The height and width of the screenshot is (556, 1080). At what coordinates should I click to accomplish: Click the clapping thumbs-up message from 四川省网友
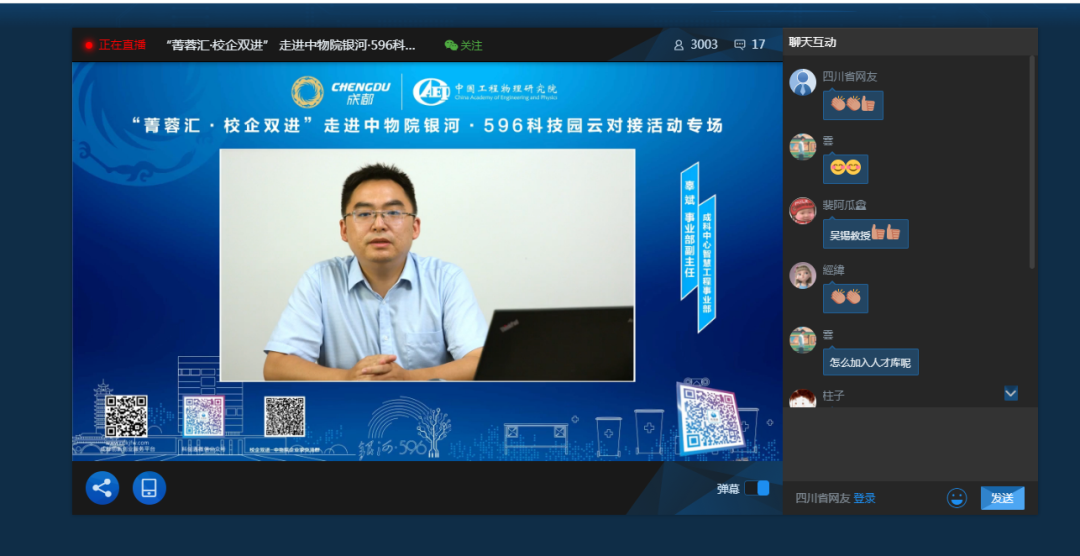click(x=853, y=105)
